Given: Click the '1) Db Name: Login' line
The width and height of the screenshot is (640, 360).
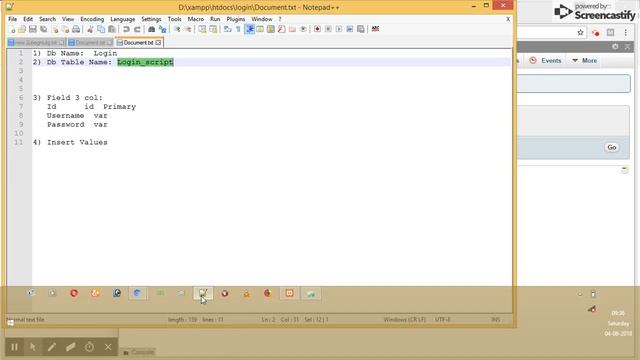Looking at the screenshot, I should click(75, 53).
